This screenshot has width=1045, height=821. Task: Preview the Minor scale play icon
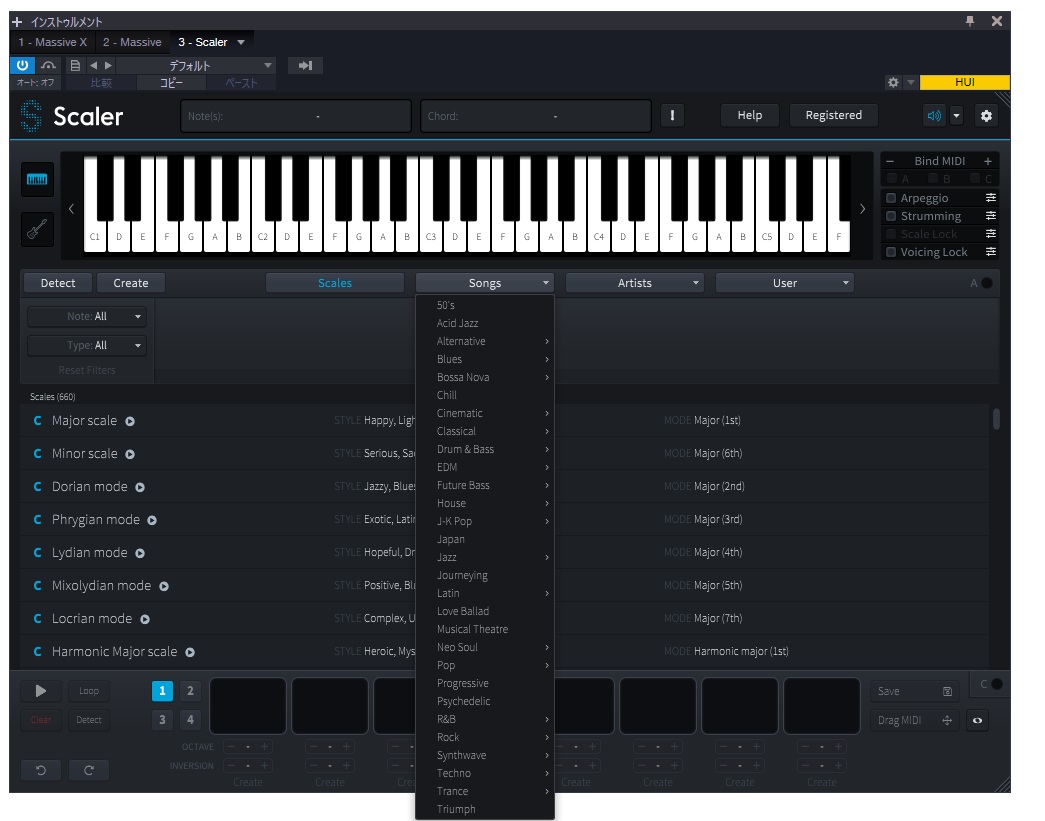tap(130, 454)
